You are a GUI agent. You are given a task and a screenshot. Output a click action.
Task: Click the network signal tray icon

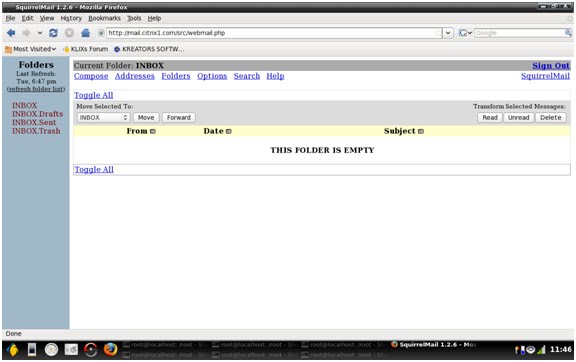click(541, 350)
